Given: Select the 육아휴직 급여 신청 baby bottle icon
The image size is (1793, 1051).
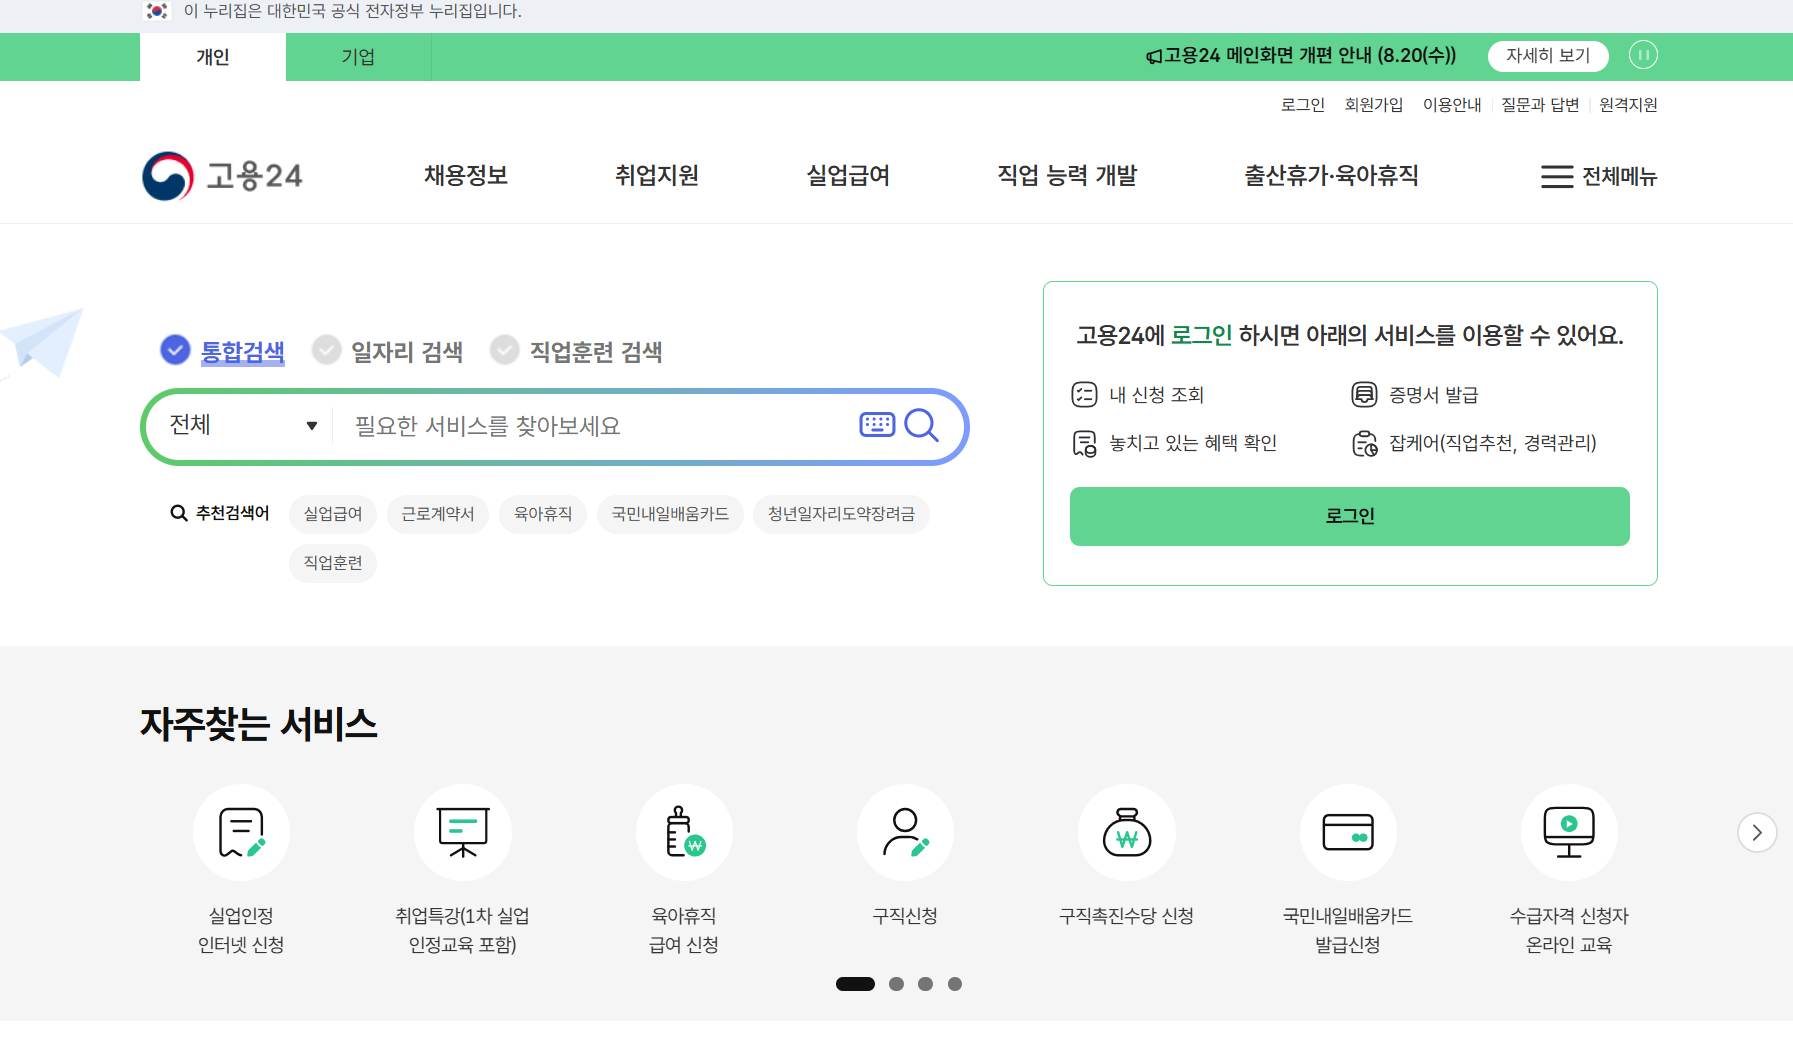Looking at the screenshot, I should pos(684,831).
